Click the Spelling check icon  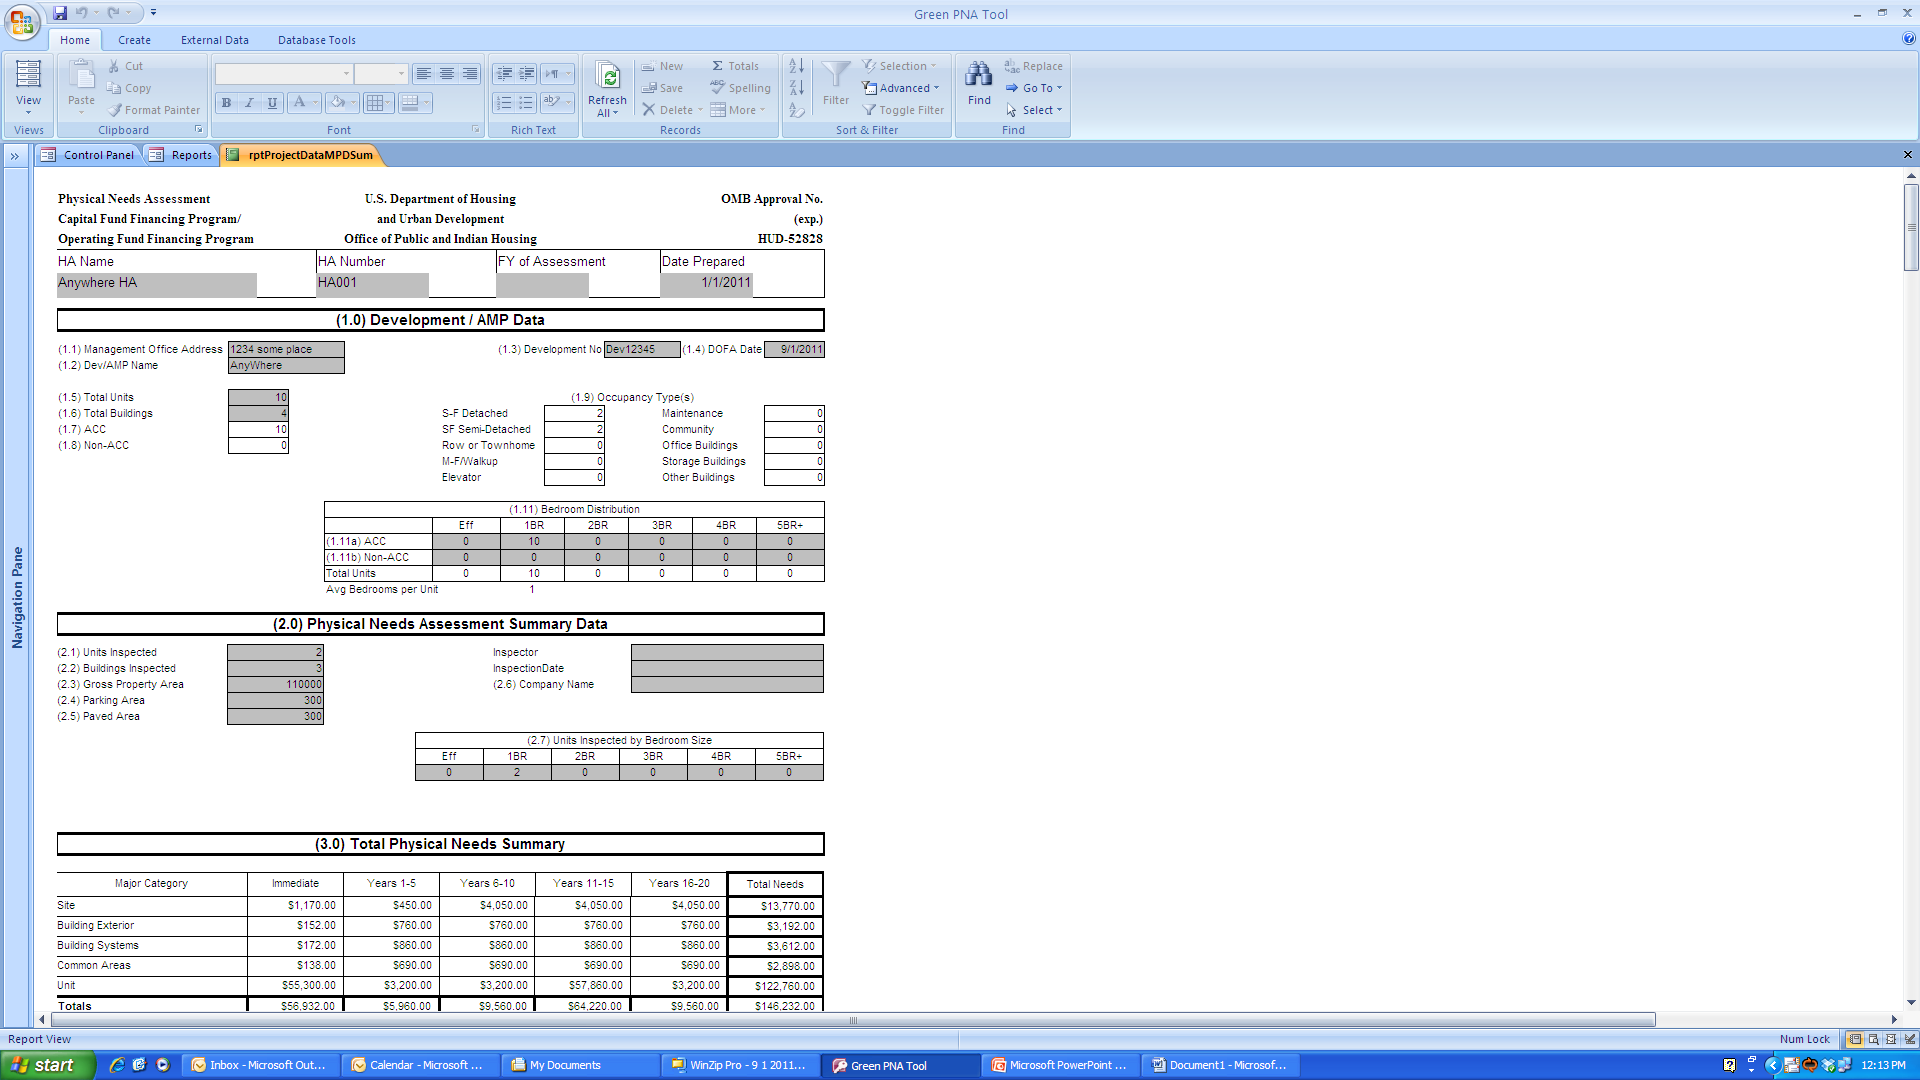[x=718, y=88]
